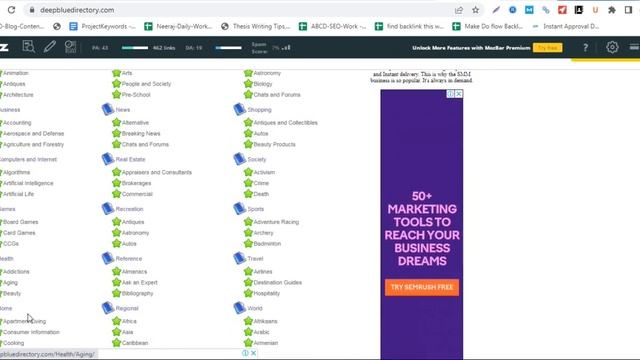Close the bottom banner ad

click(253, 353)
